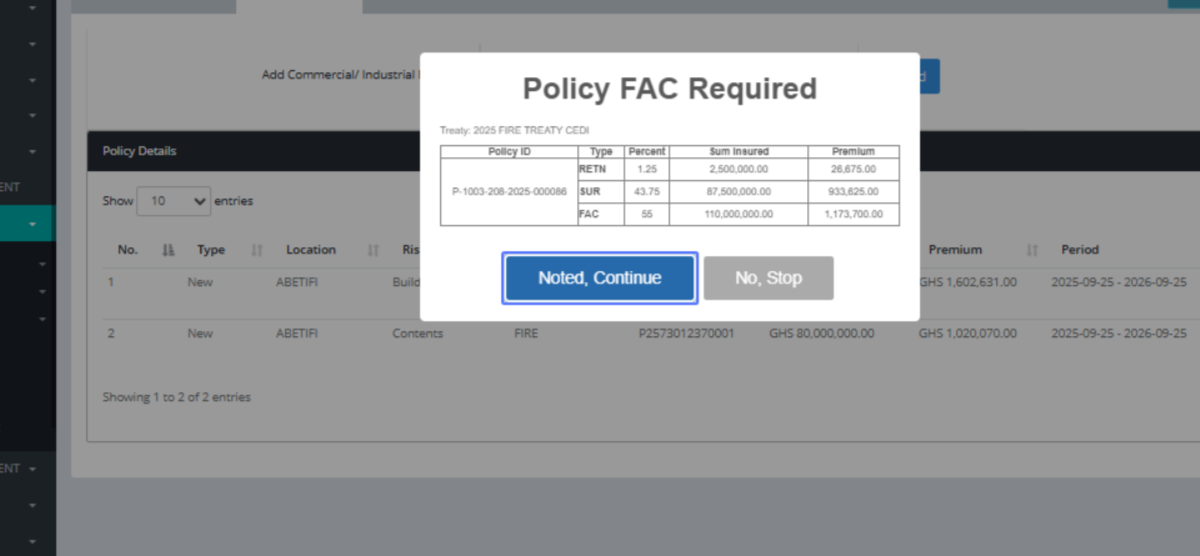This screenshot has width=1200, height=556.
Task: Click policy number P2573012370001
Action: 685,333
